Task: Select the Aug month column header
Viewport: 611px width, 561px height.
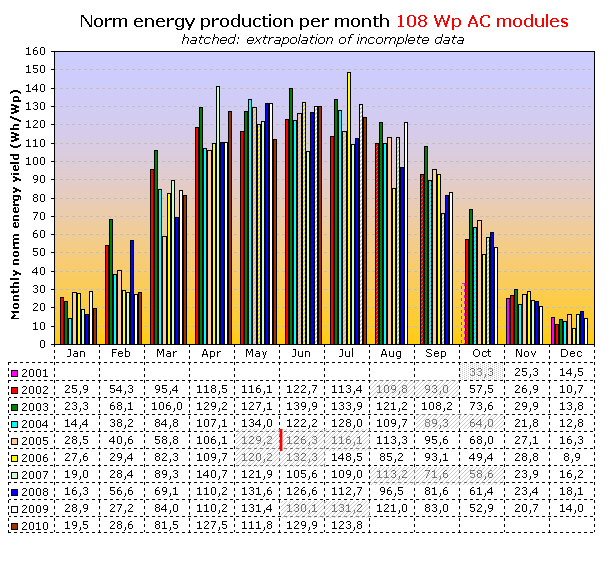Action: (x=391, y=353)
